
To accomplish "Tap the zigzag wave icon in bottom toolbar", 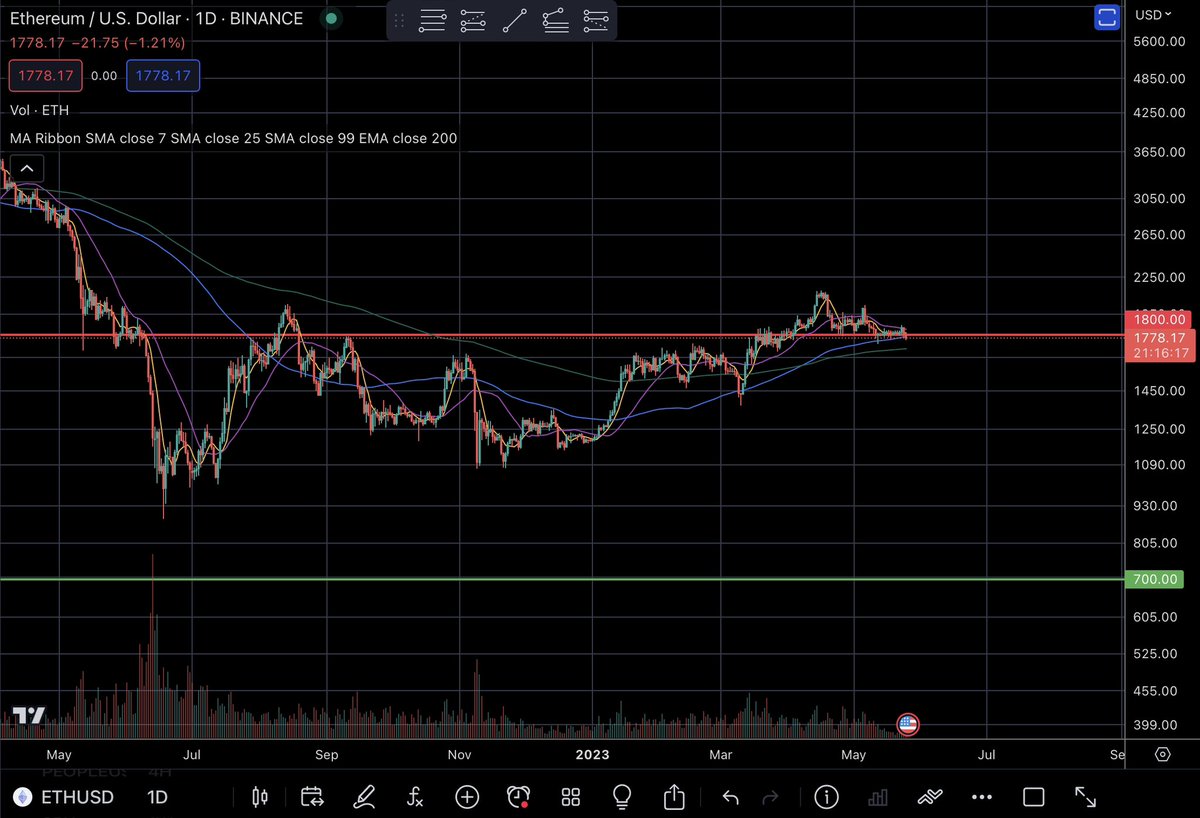I will pyautogui.click(x=930, y=797).
